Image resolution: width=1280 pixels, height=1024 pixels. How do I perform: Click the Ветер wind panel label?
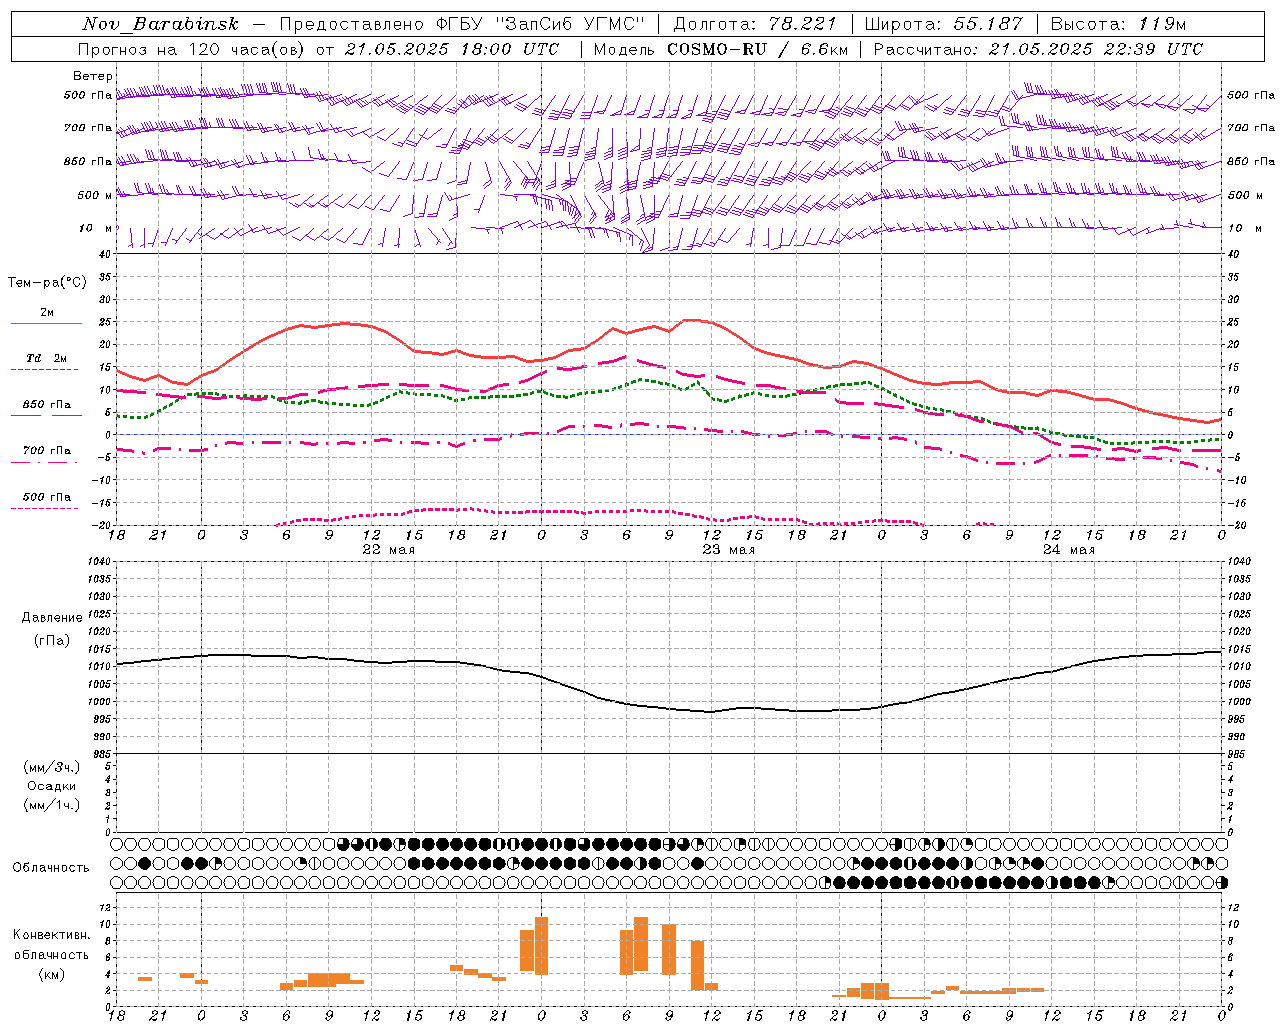pyautogui.click(x=93, y=76)
